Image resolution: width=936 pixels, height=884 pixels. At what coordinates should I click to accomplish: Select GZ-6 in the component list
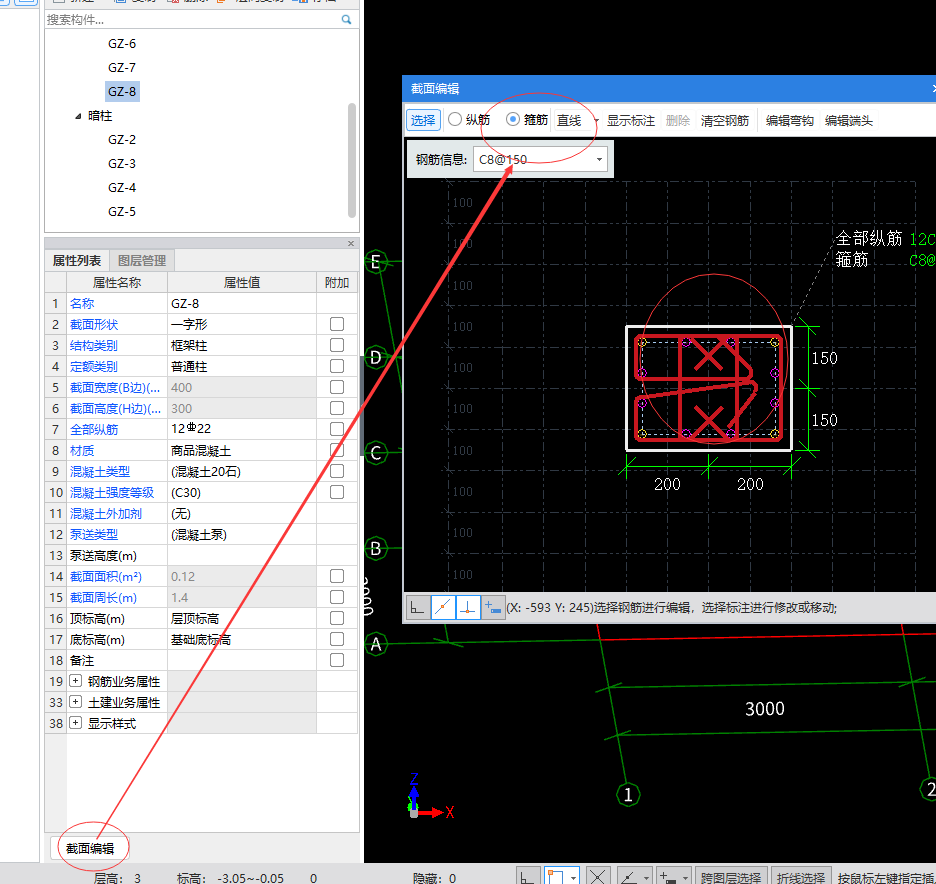coord(122,44)
